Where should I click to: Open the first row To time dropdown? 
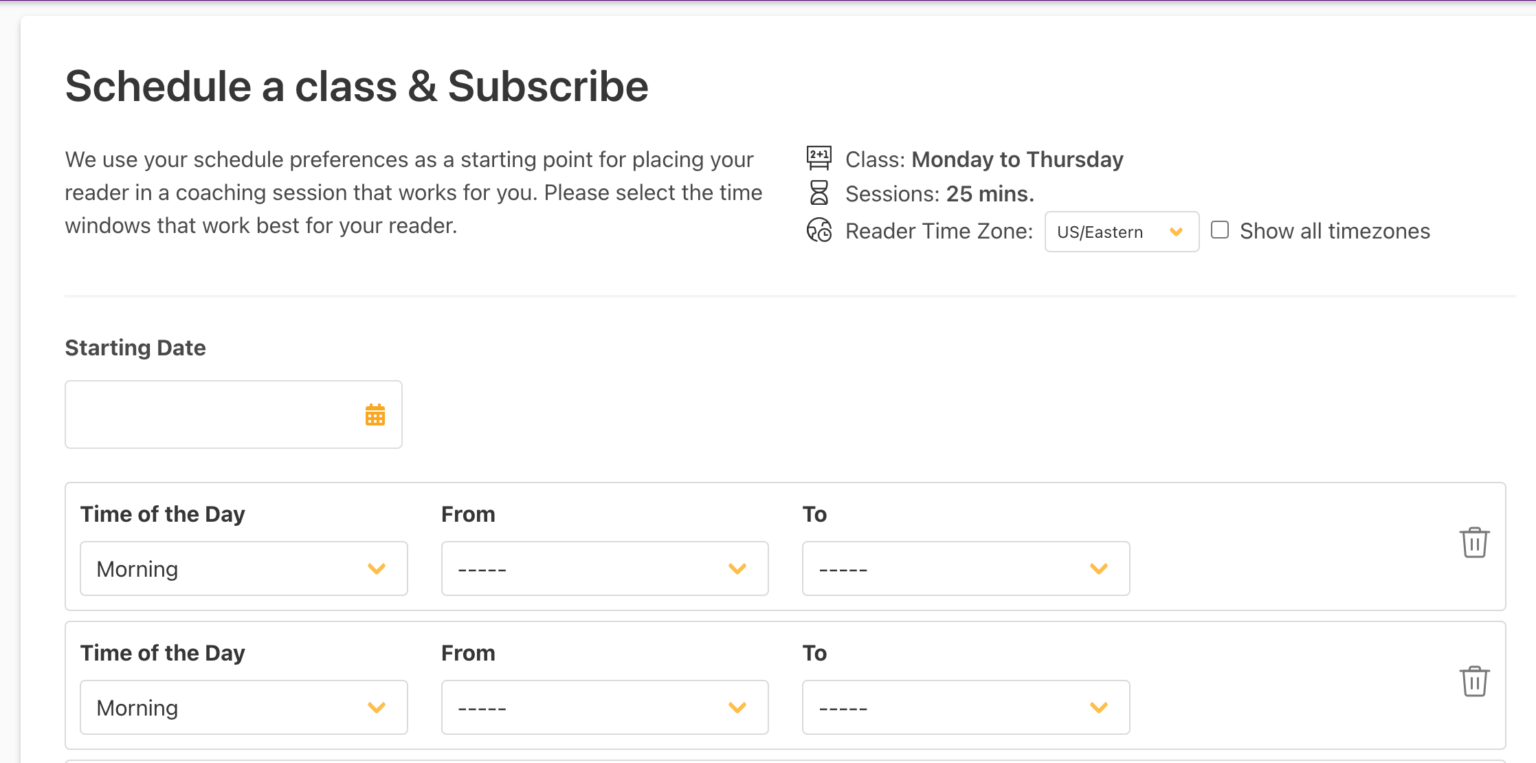[965, 569]
